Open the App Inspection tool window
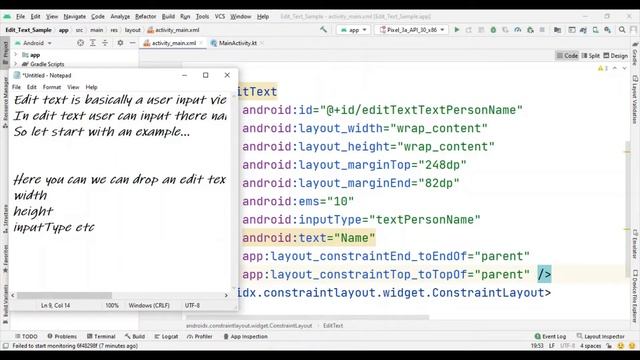The height and width of the screenshot is (360, 640). 246,336
